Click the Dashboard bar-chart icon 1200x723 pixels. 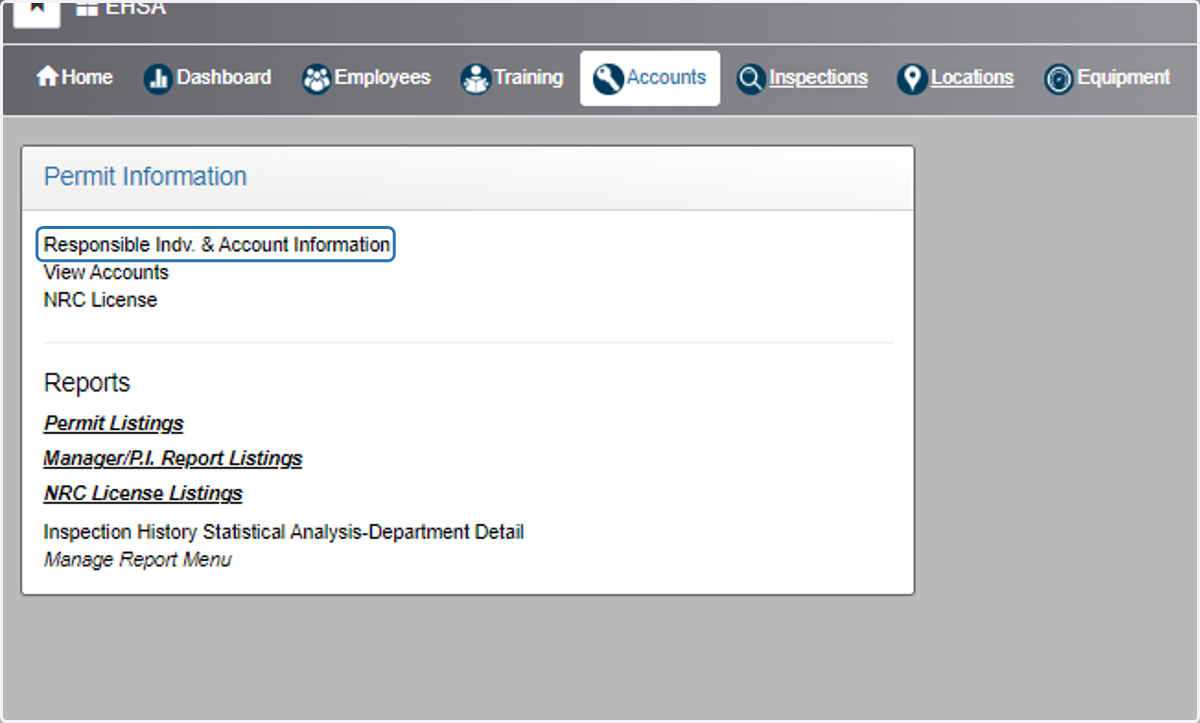click(x=158, y=79)
